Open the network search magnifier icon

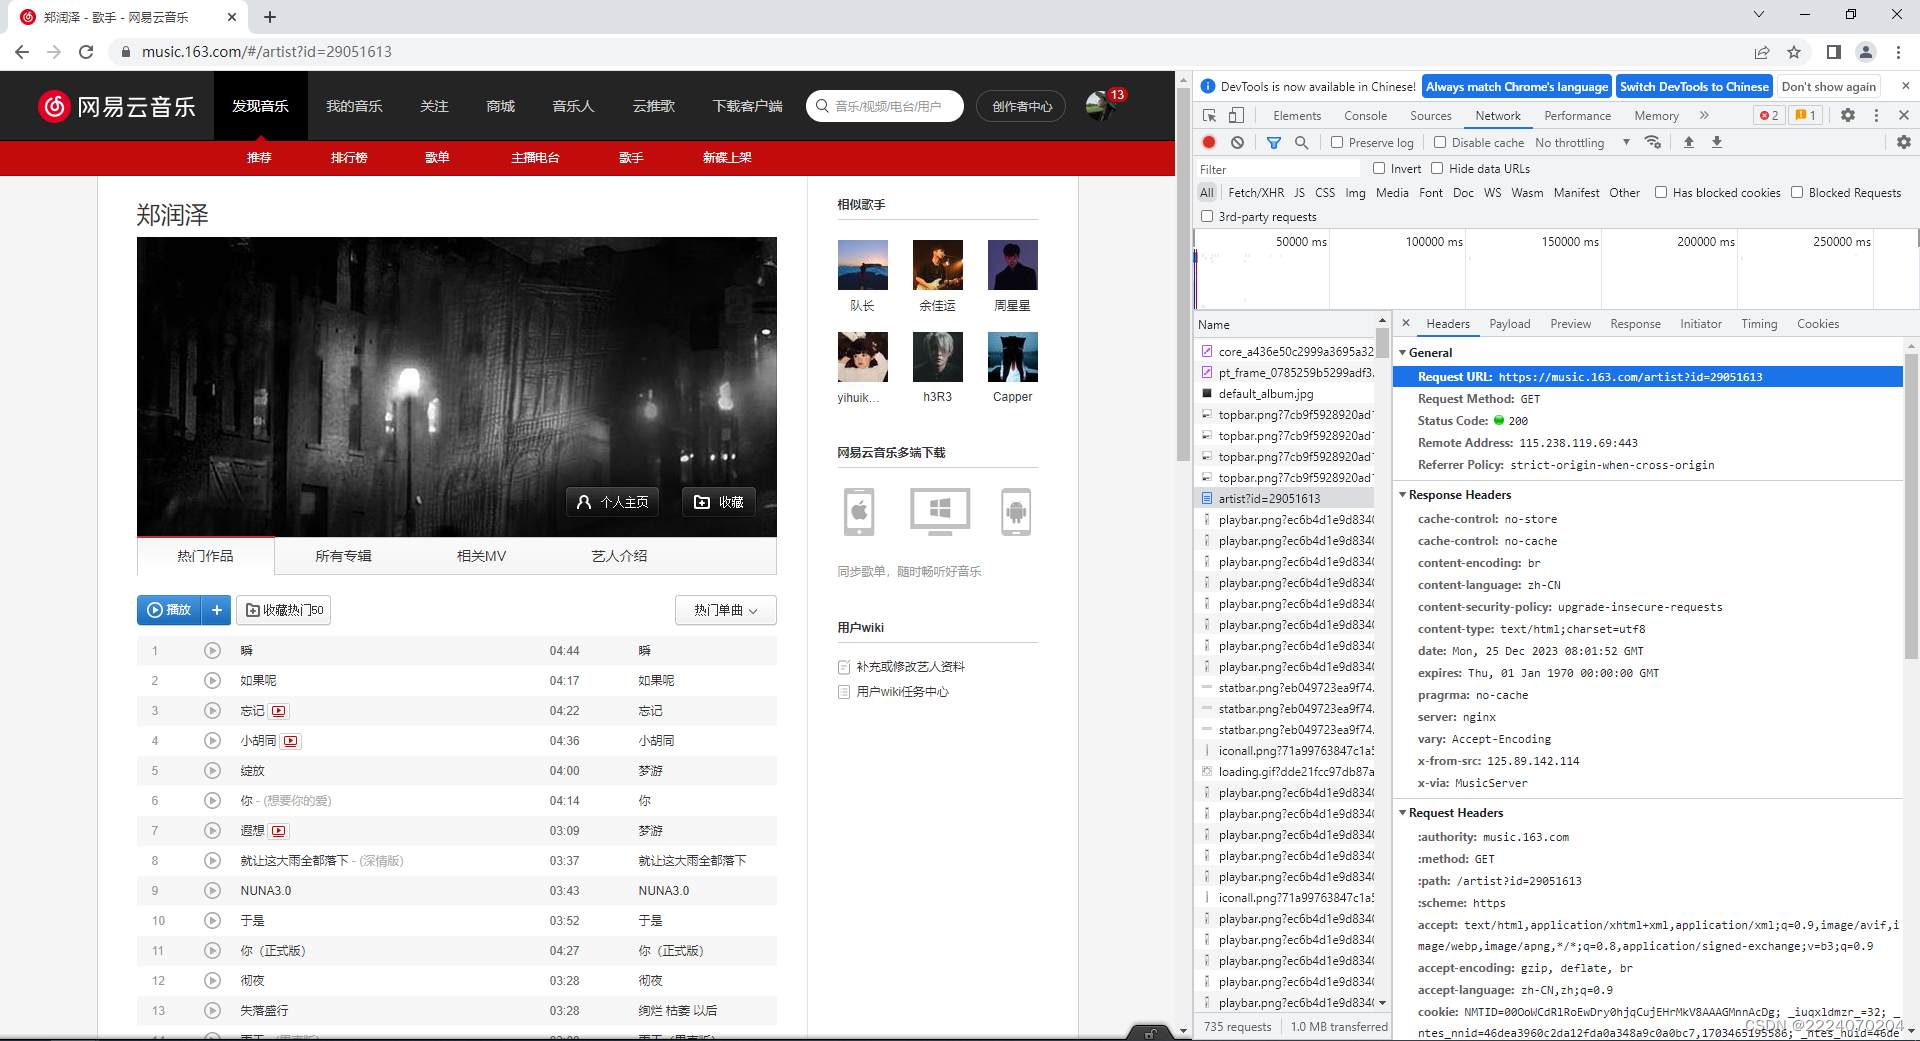pos(1301,143)
